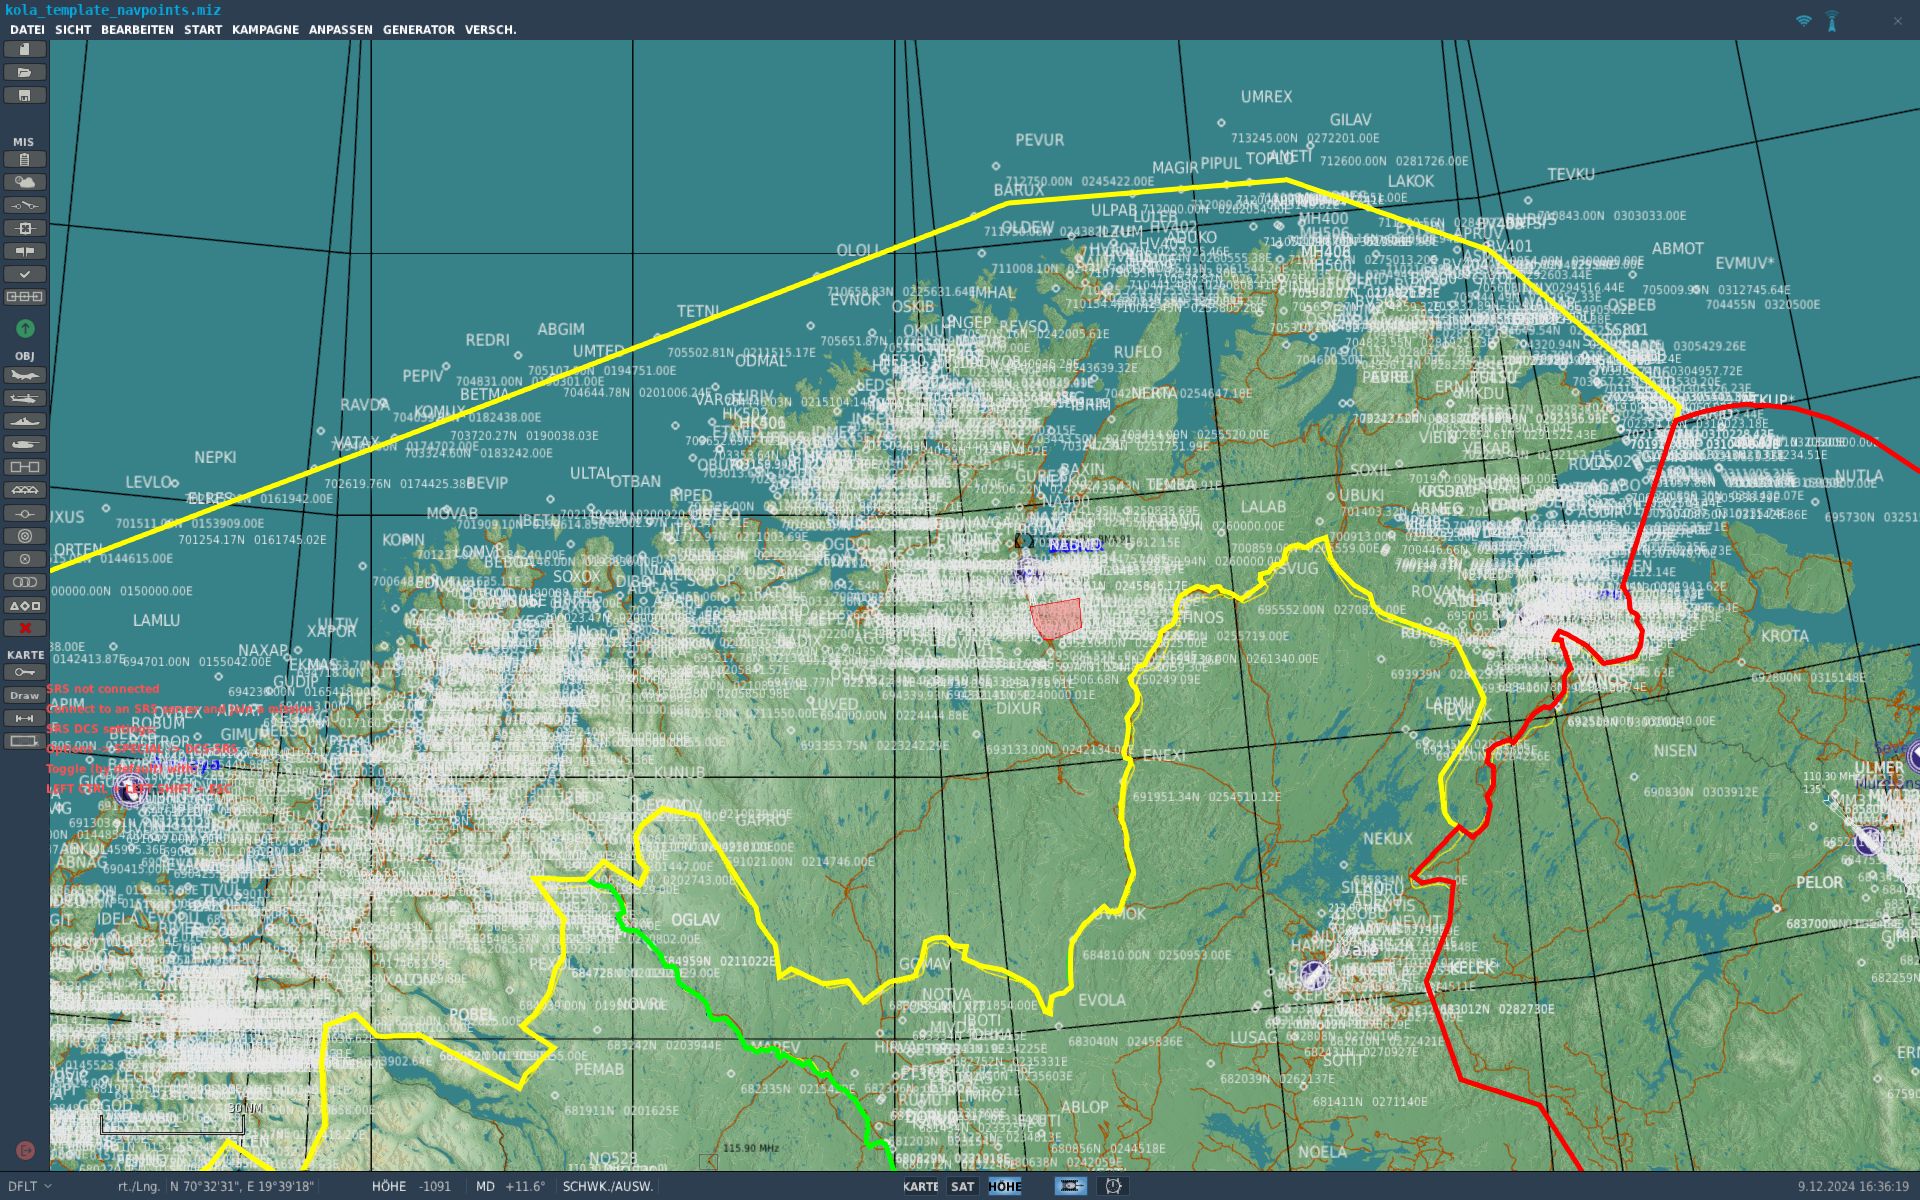This screenshot has height=1200, width=1920.
Task: Save the current mission
Action: pyautogui.click(x=24, y=95)
